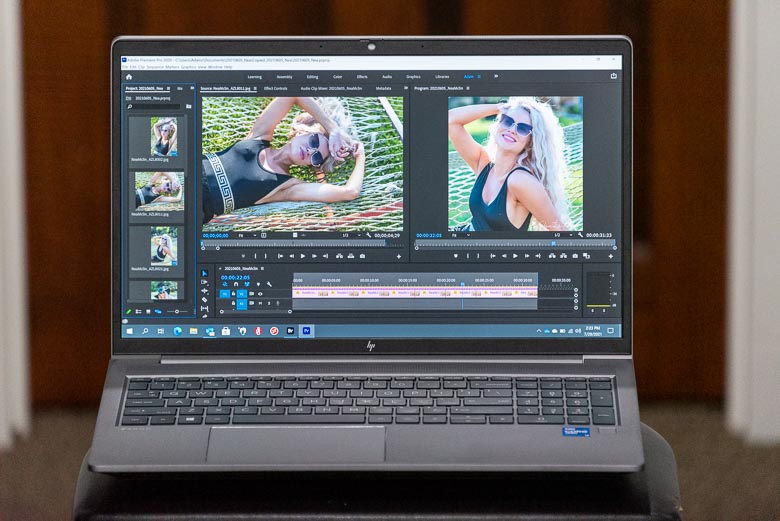This screenshot has height=521, width=780.
Task: Select the Track Select Forward tool
Action: coord(204,282)
